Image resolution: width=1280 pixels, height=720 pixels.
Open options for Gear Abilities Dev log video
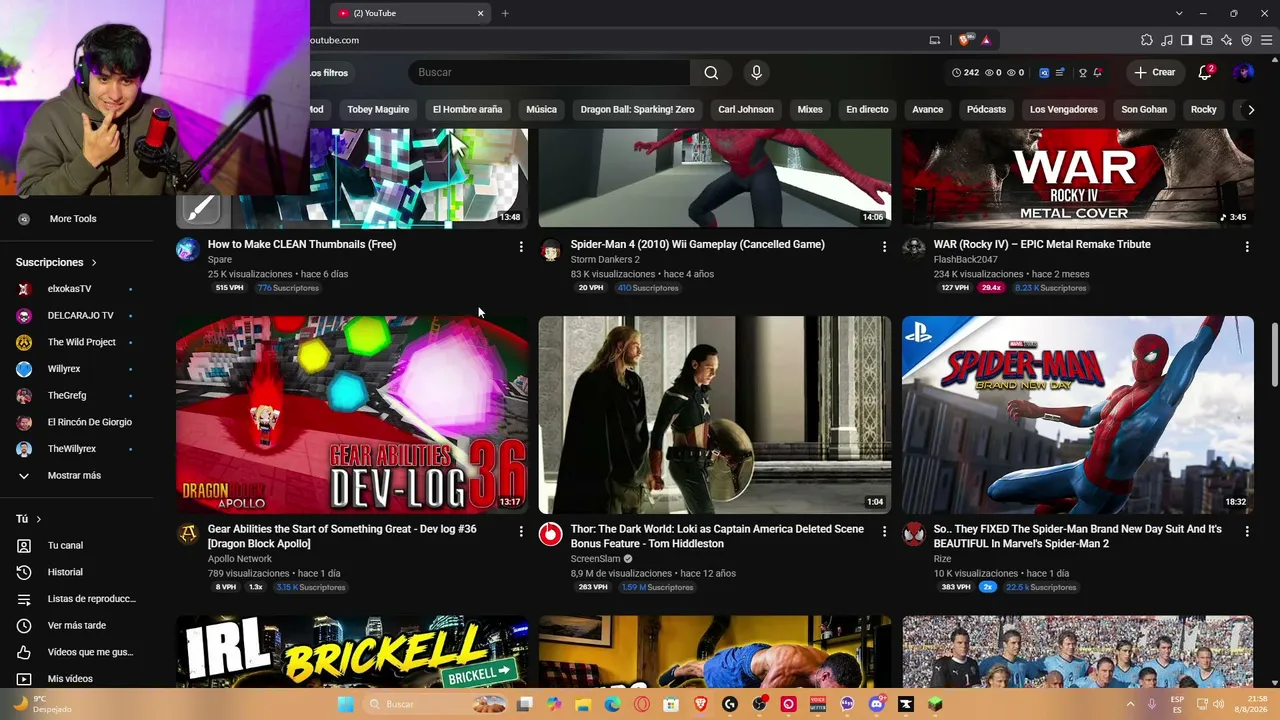pos(520,531)
